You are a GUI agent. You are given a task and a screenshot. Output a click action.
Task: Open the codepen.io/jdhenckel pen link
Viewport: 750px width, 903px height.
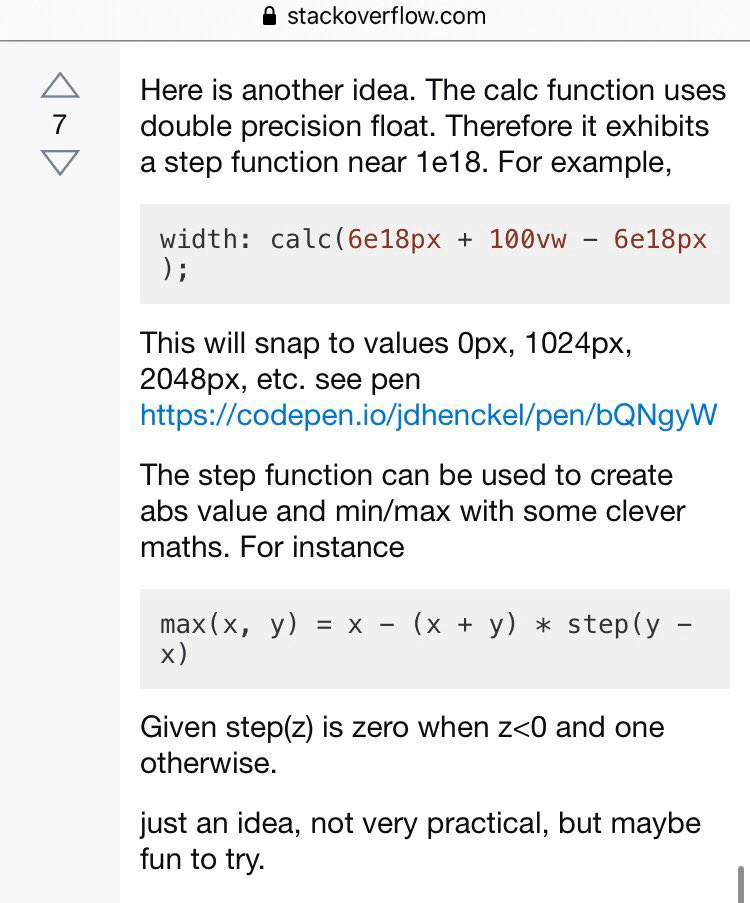[429, 415]
